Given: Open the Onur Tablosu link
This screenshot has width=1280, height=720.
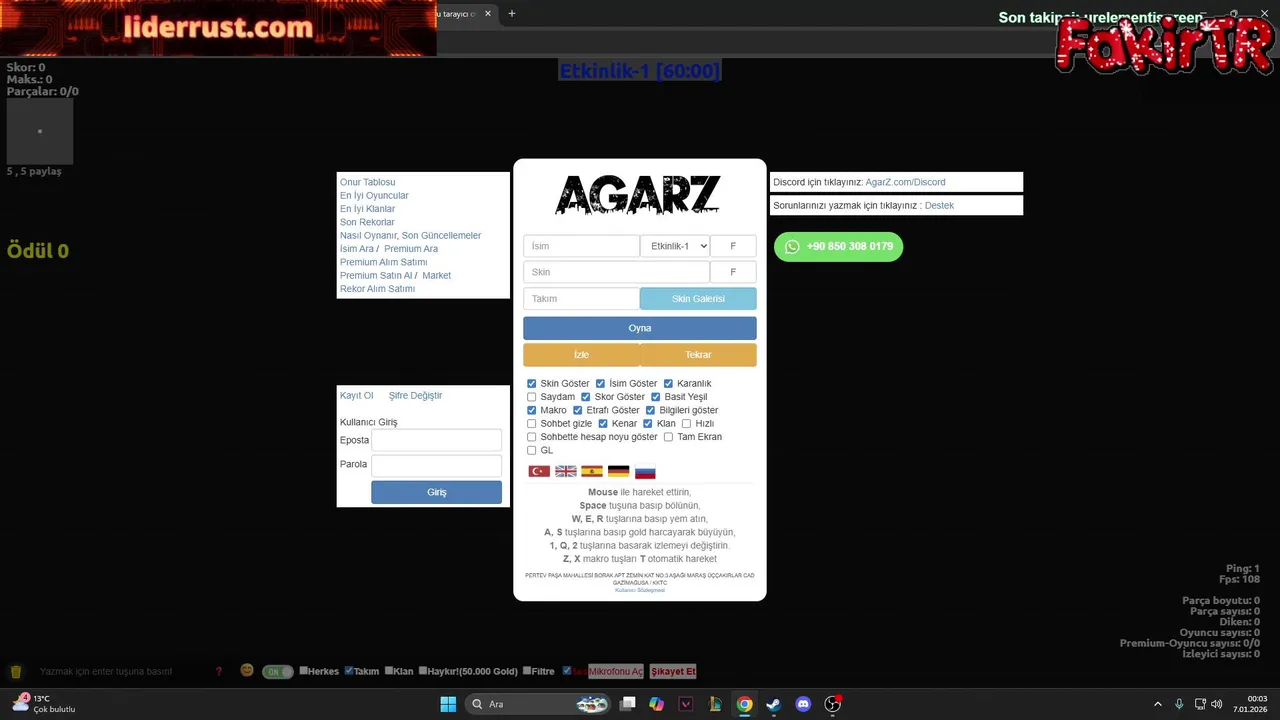Looking at the screenshot, I should [368, 182].
